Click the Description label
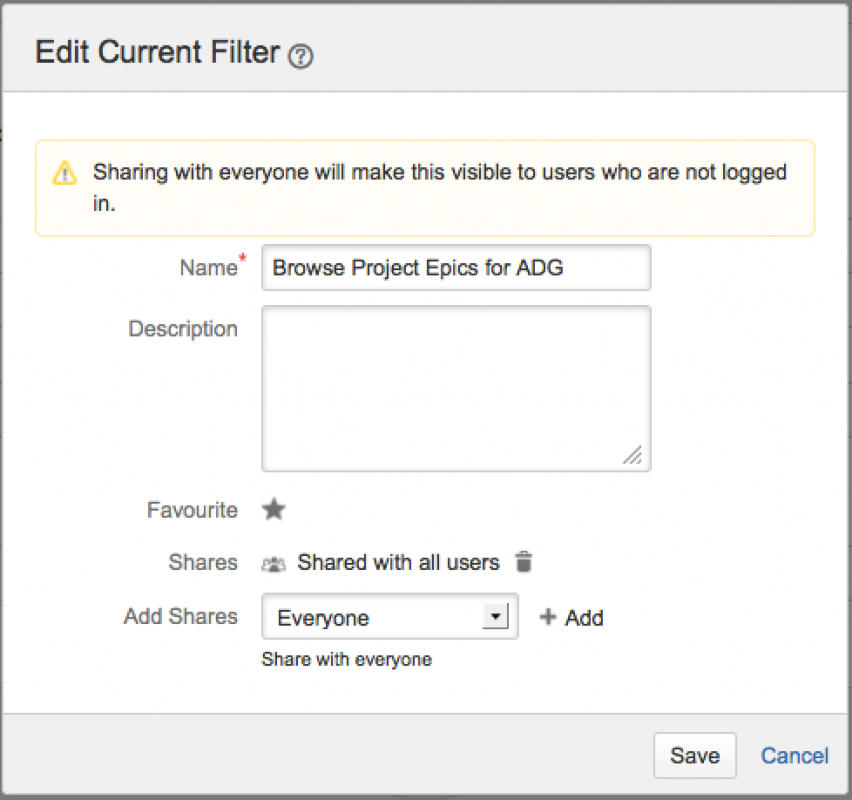The image size is (852, 800). click(x=183, y=329)
